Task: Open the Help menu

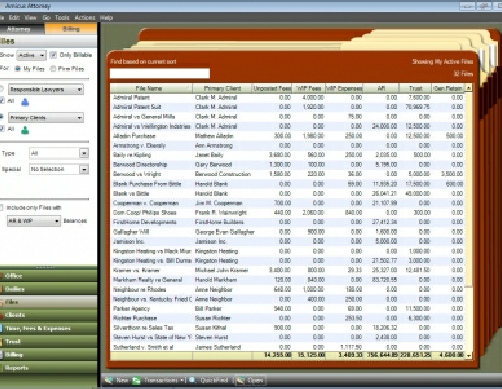Action: pyautogui.click(x=106, y=18)
